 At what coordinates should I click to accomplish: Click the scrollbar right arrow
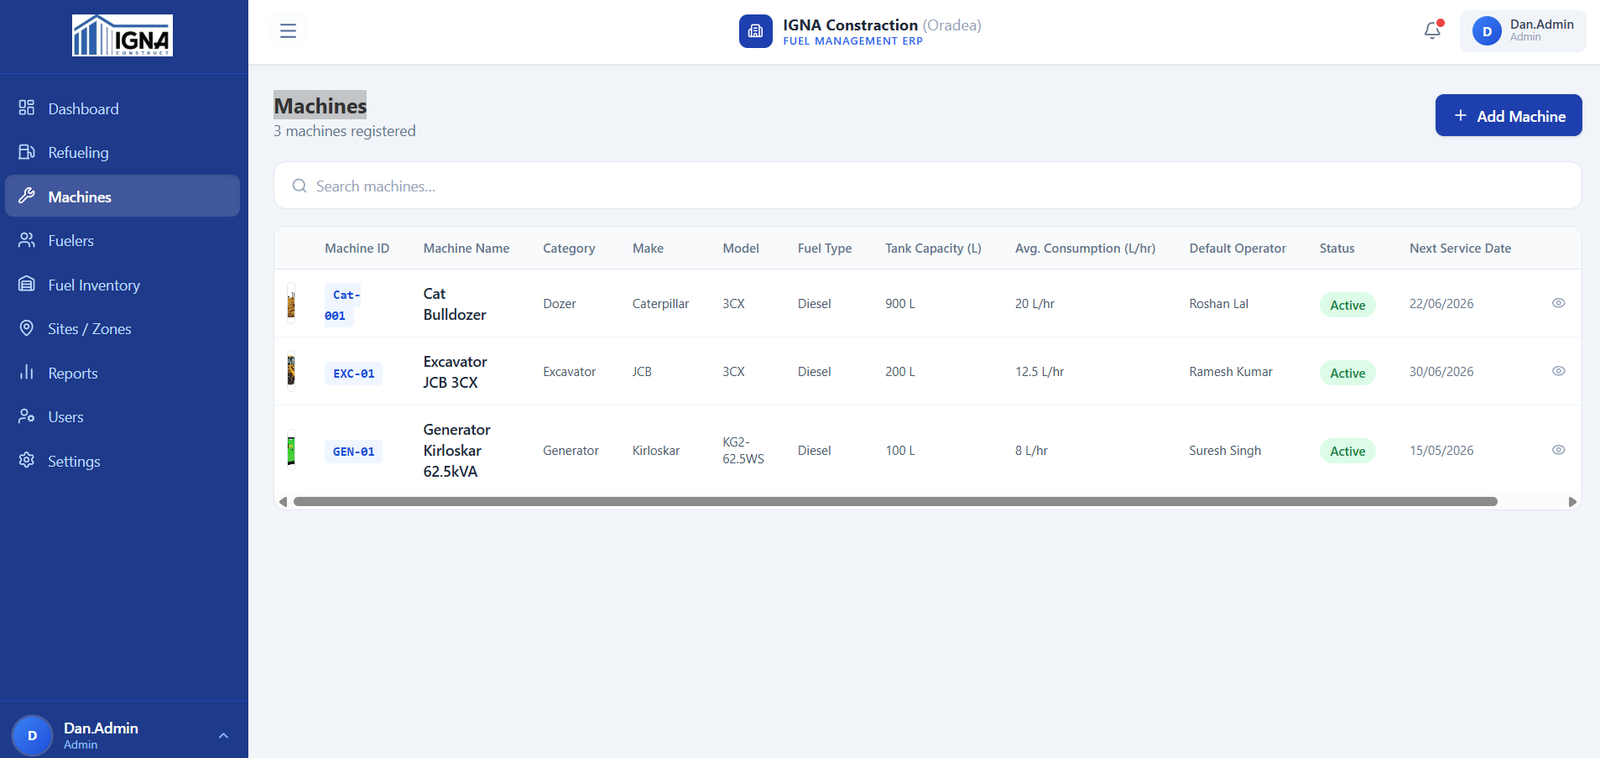(x=1572, y=501)
